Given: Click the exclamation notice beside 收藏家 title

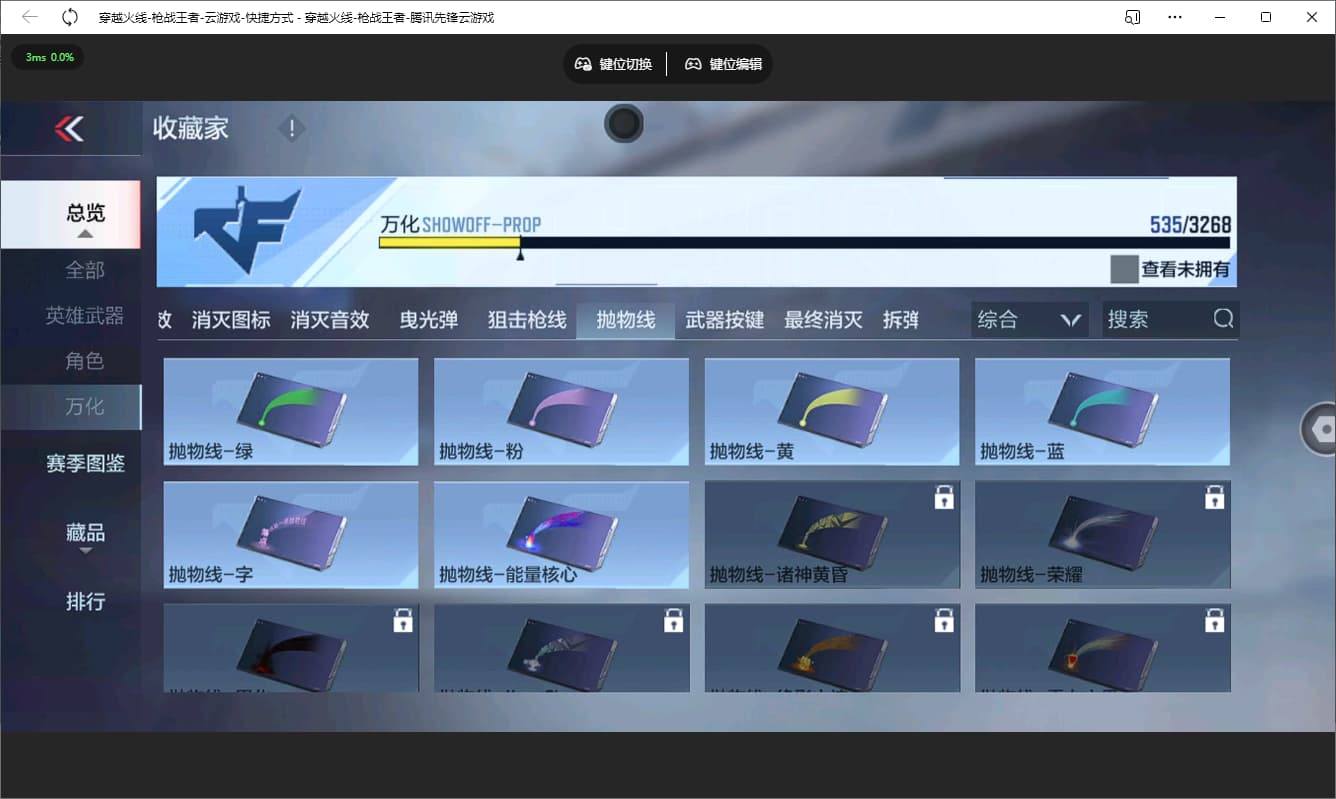Looking at the screenshot, I should coord(290,128).
